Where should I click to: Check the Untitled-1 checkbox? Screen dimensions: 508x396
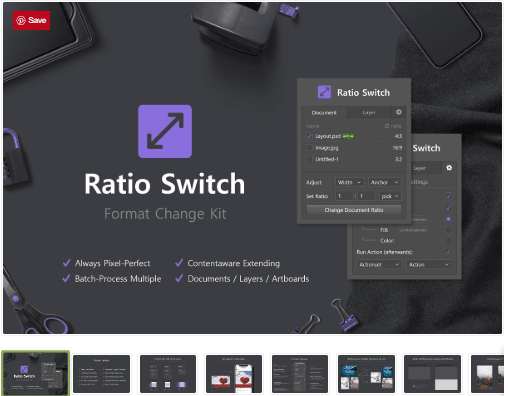click(x=309, y=159)
